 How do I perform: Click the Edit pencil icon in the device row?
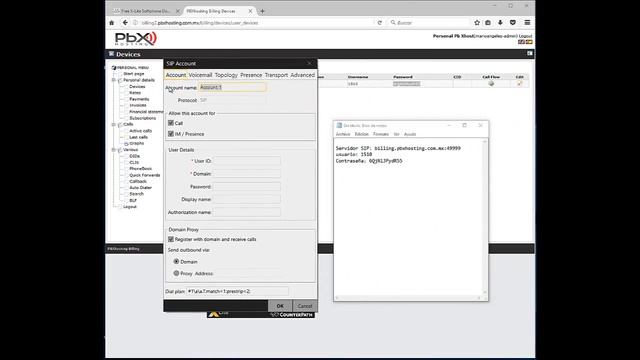519,84
